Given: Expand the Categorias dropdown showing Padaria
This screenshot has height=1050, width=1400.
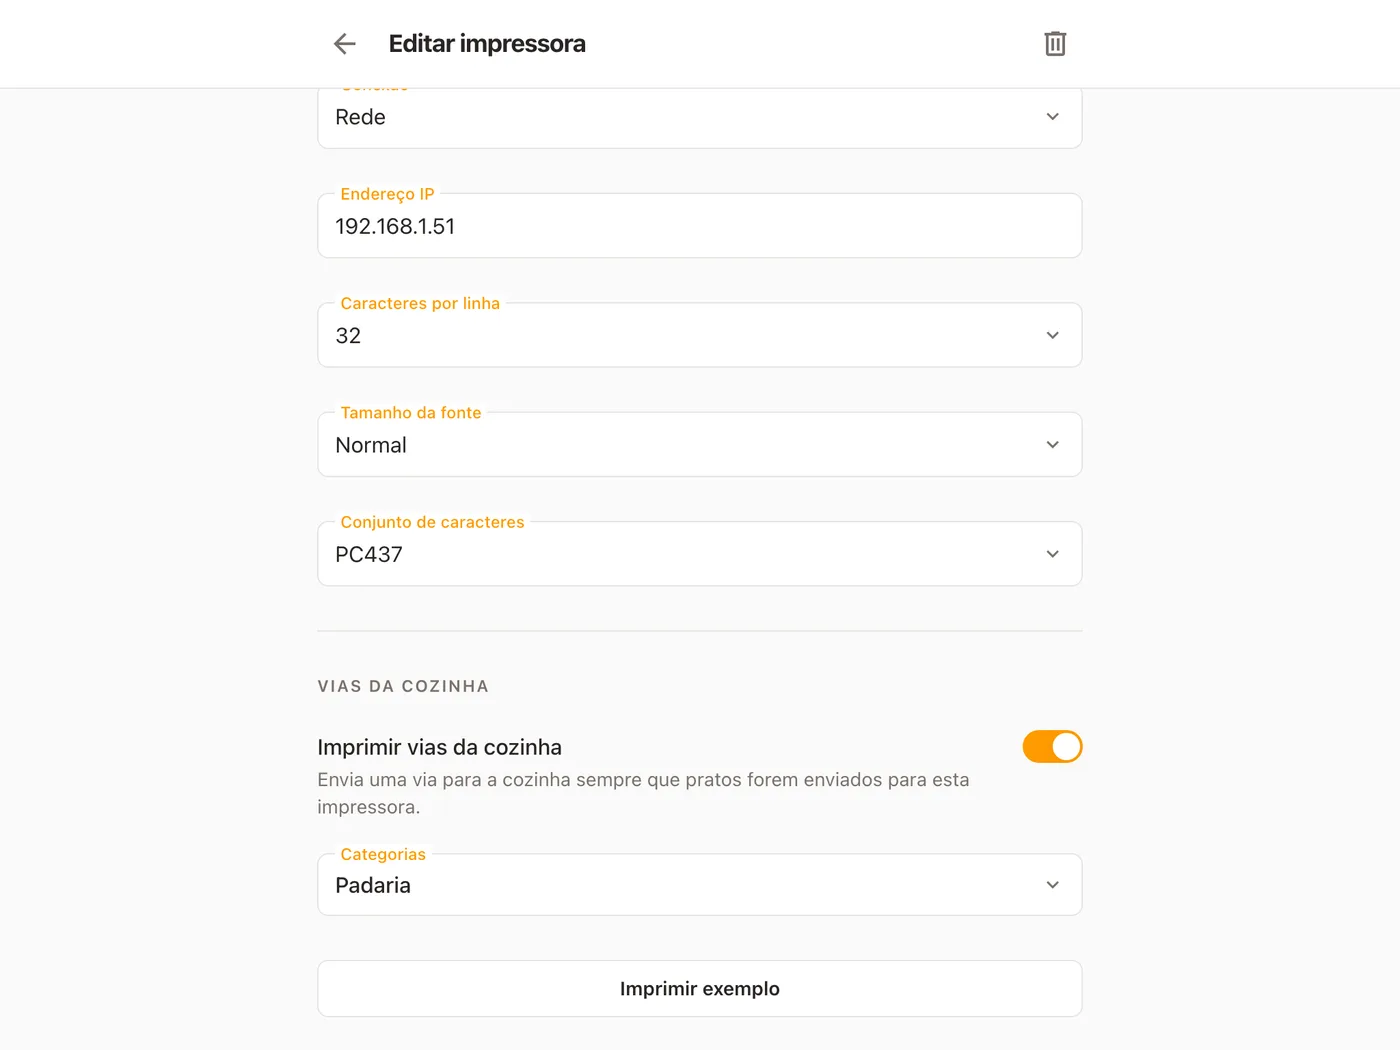Looking at the screenshot, I should pyautogui.click(x=700, y=885).
